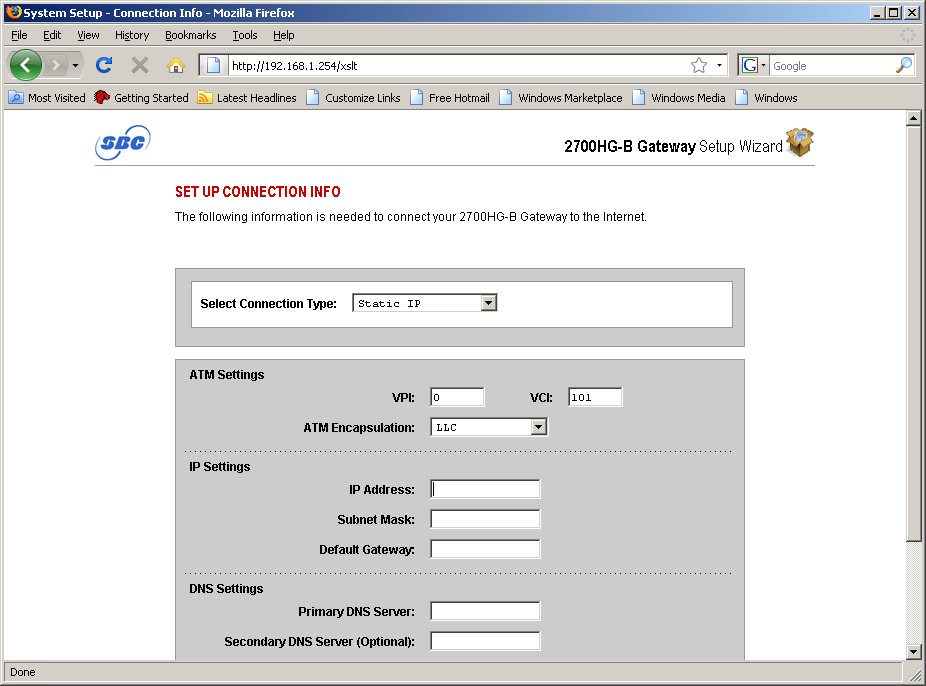Click the Stop loading X icon
Viewport: 926px width, 686px height.
(x=140, y=65)
